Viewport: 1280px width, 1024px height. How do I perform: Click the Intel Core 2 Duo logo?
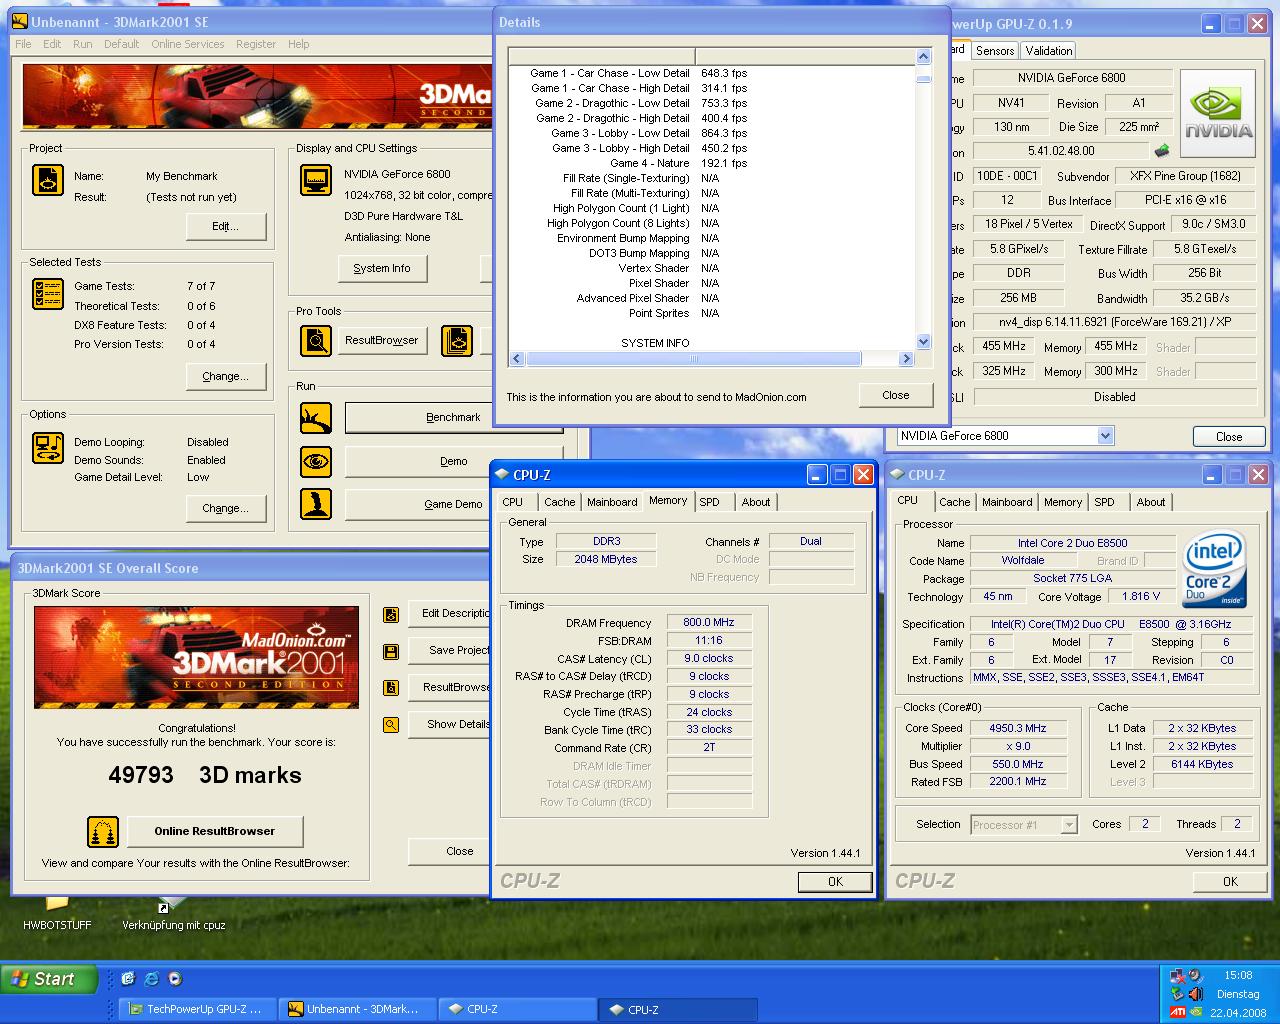click(x=1215, y=568)
